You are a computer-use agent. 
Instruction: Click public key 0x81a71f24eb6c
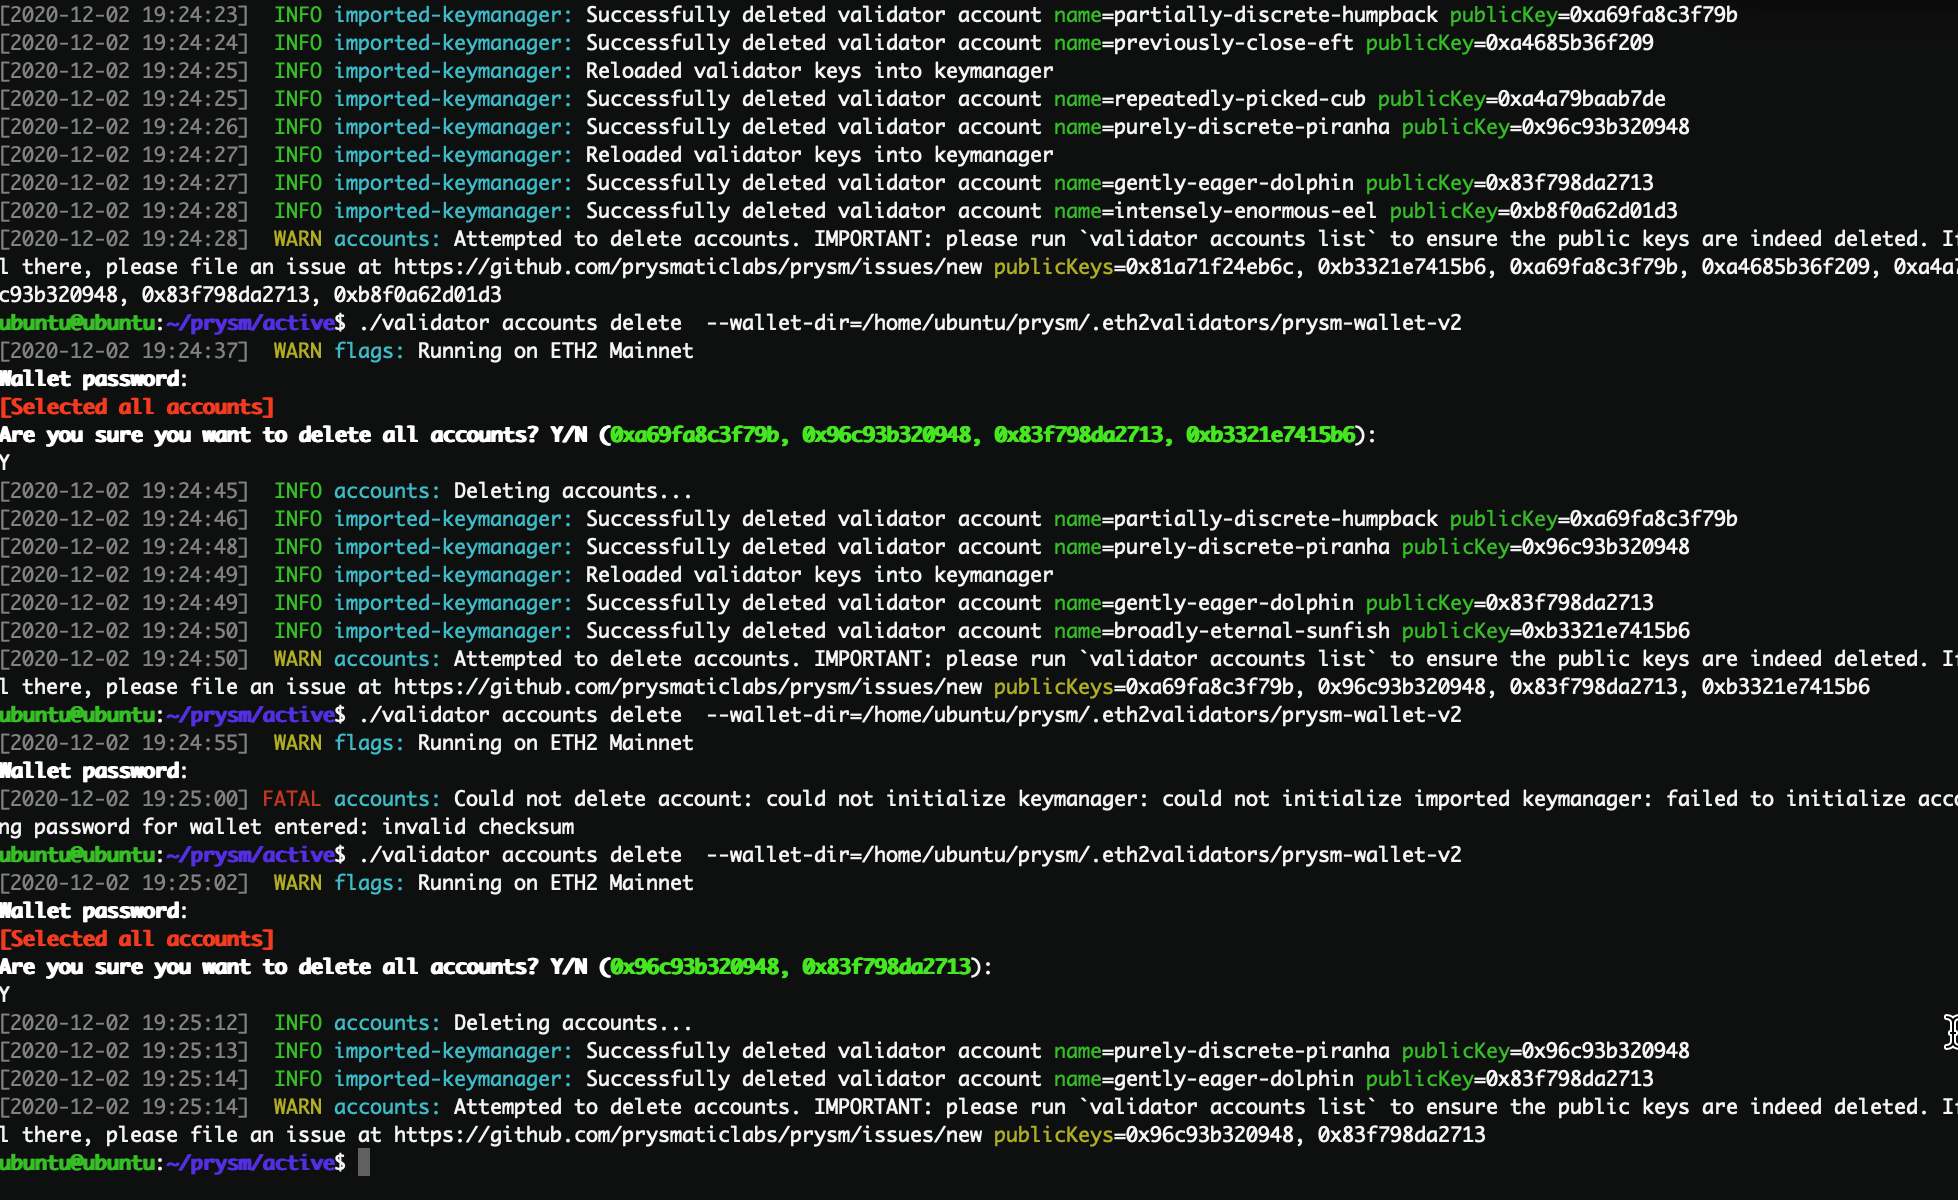coord(1210,267)
